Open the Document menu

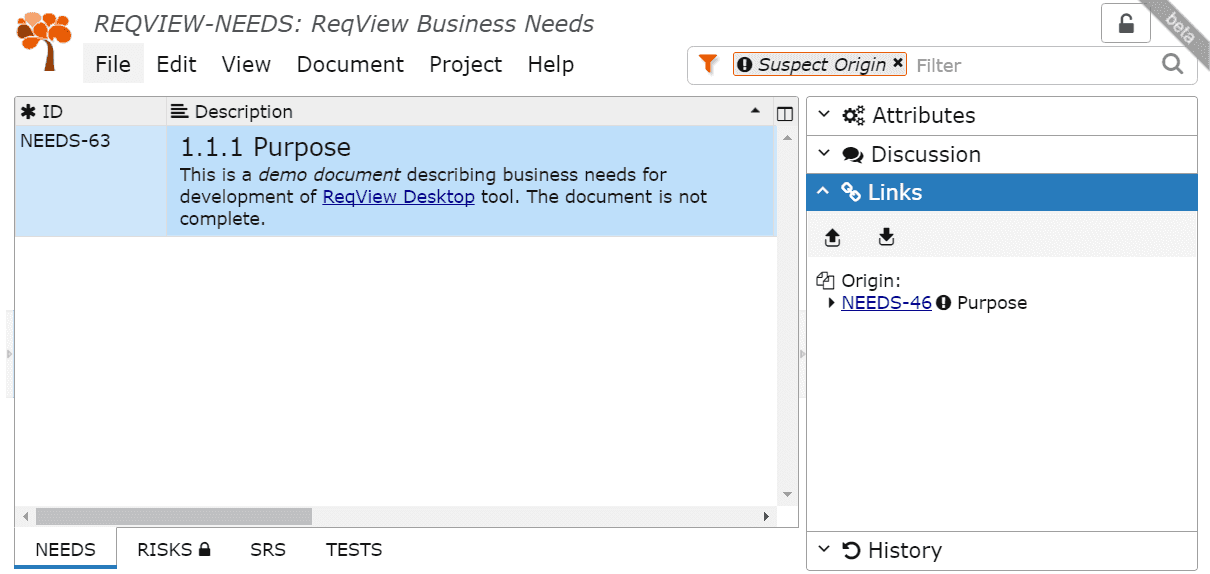click(350, 64)
